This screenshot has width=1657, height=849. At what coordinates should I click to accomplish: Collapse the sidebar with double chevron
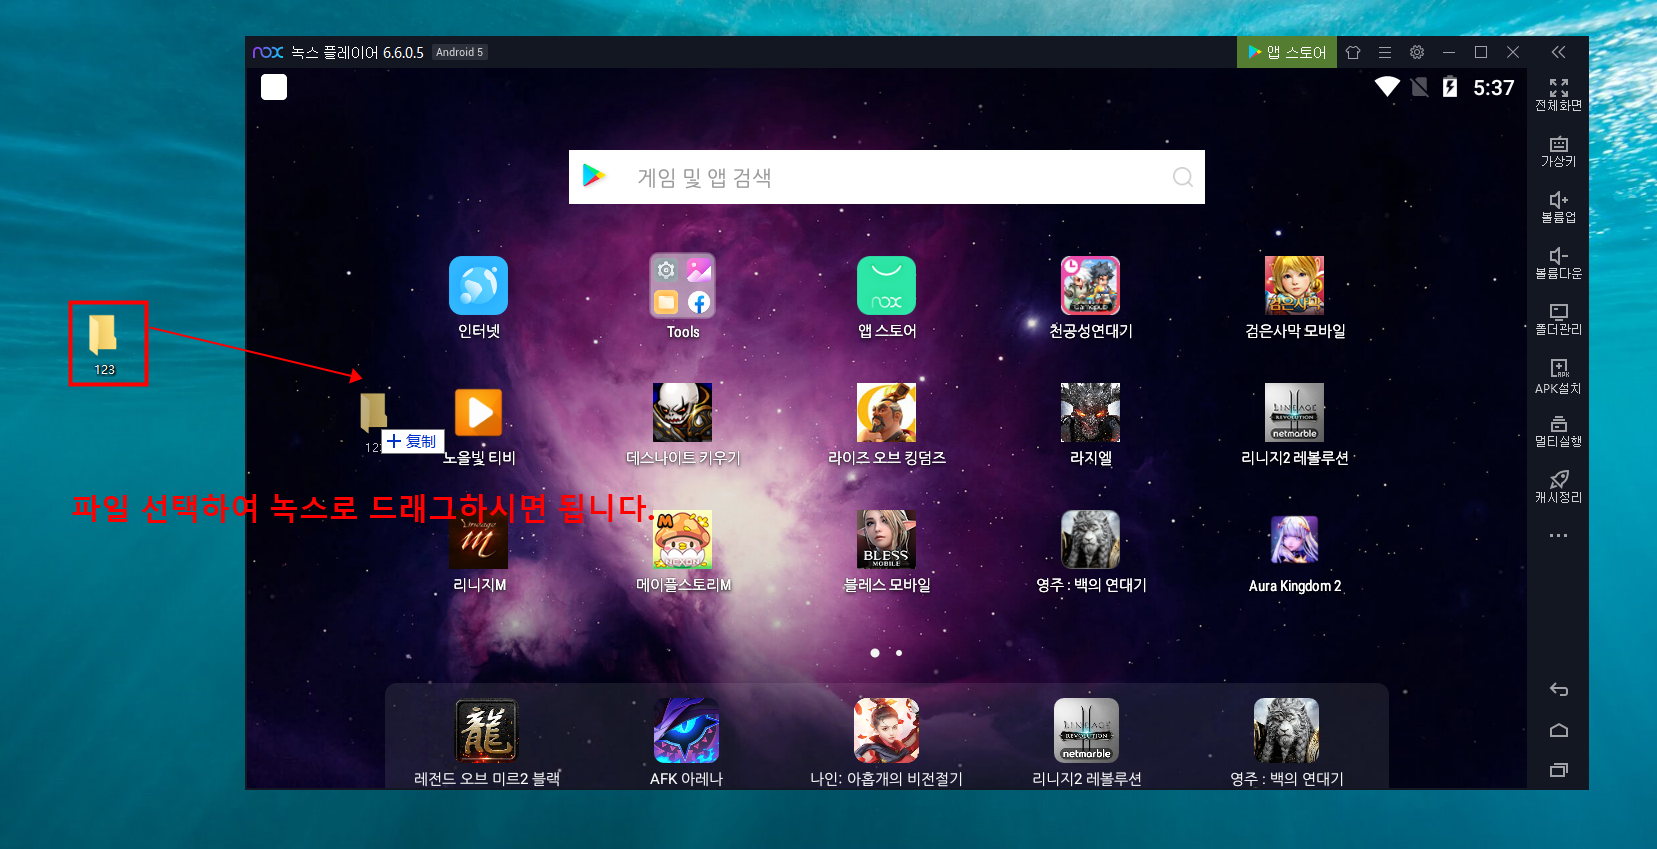(1558, 52)
